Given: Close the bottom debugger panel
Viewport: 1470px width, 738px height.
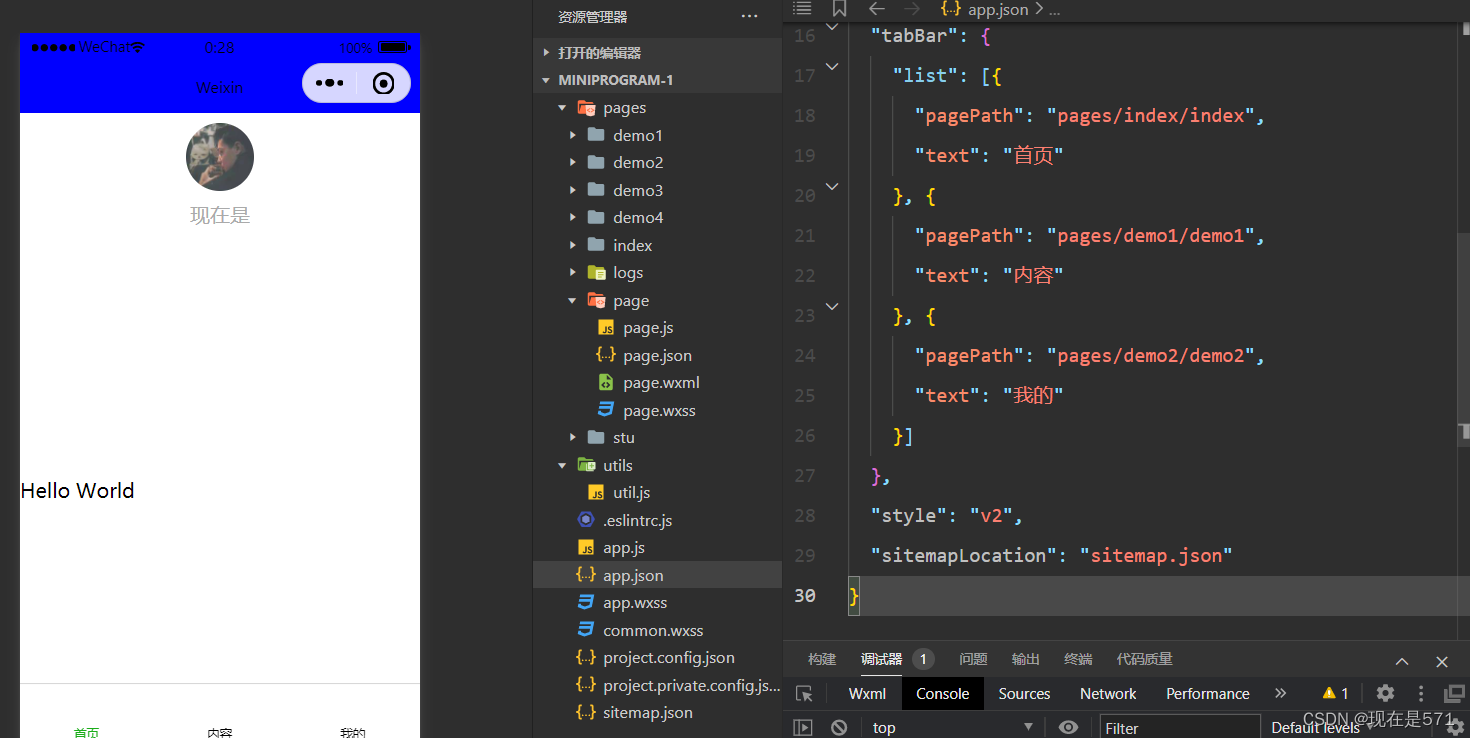Looking at the screenshot, I should (1442, 661).
